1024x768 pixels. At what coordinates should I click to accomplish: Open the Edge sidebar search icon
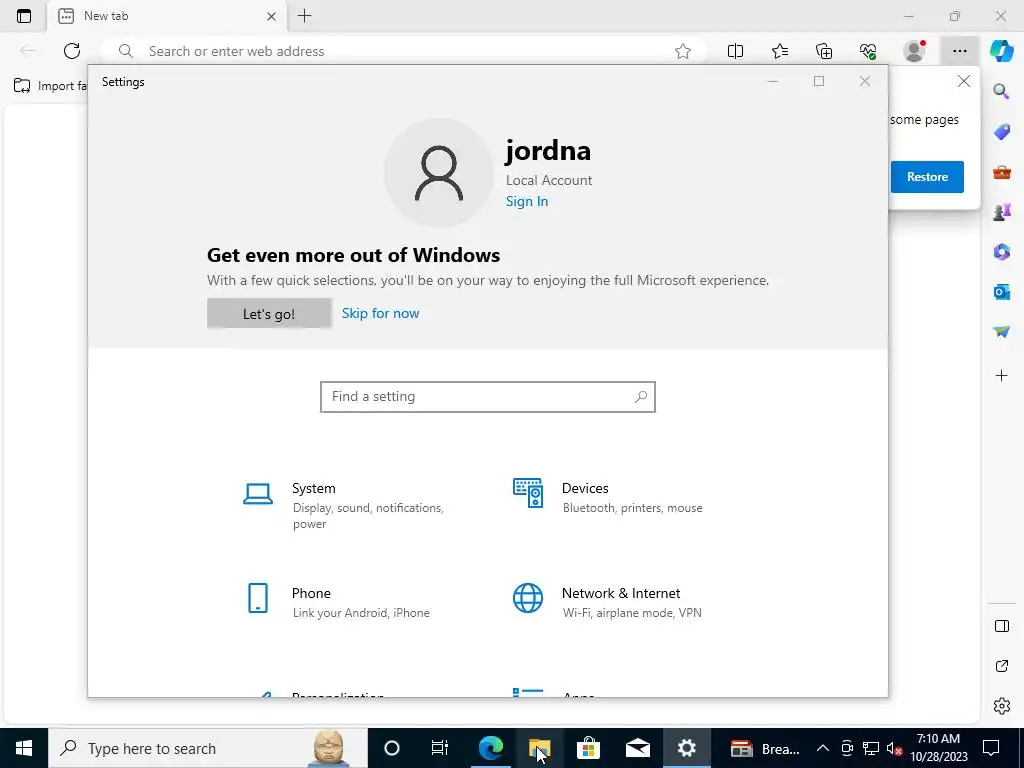tap(1001, 91)
